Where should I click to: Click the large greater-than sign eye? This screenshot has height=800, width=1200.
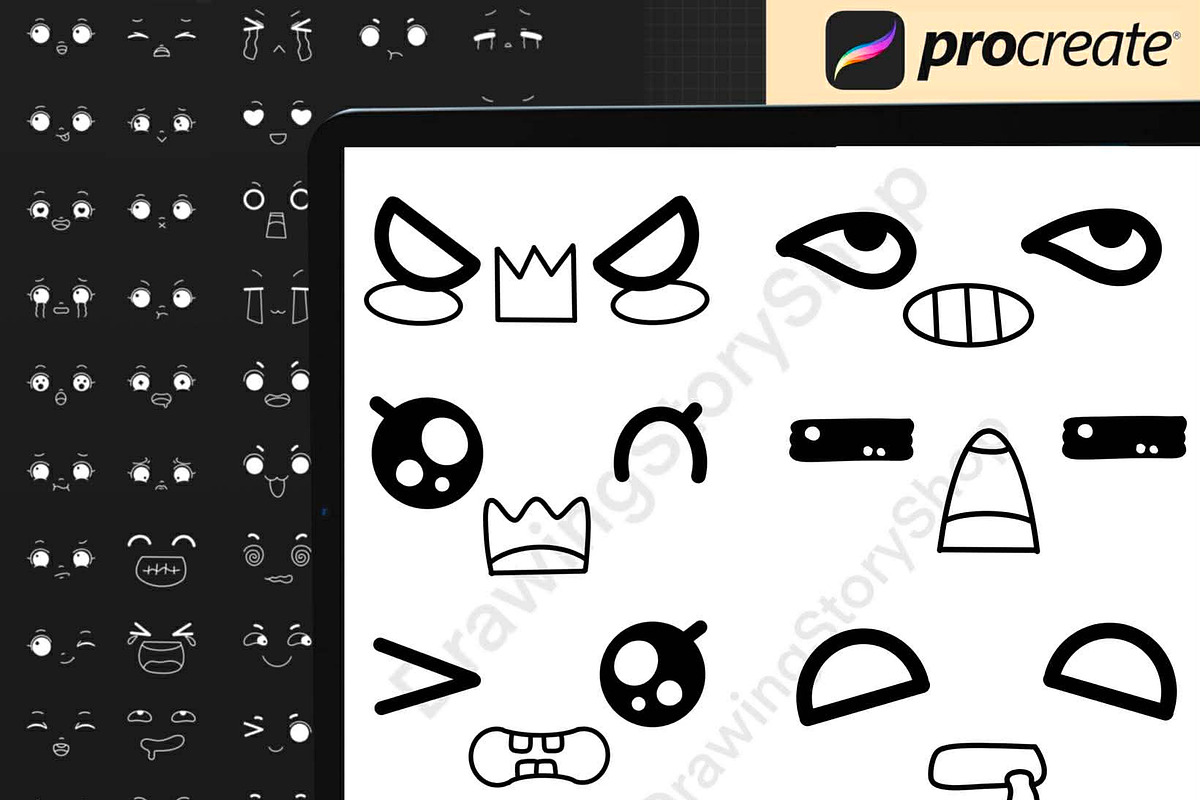426,677
